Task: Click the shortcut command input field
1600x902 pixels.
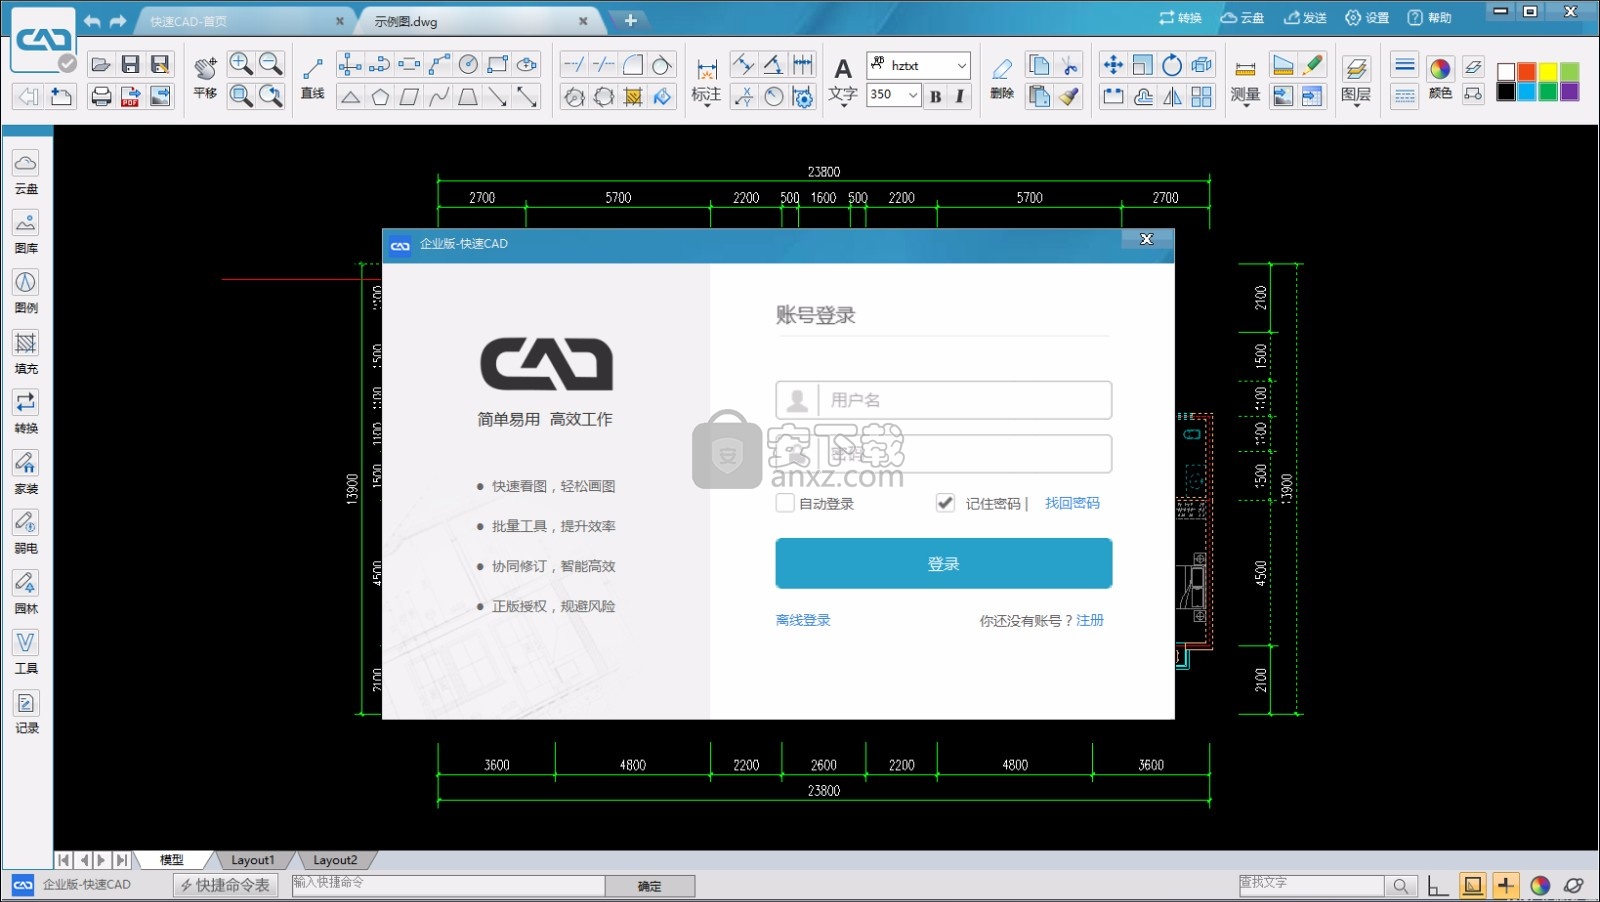Action: pyautogui.click(x=448, y=886)
